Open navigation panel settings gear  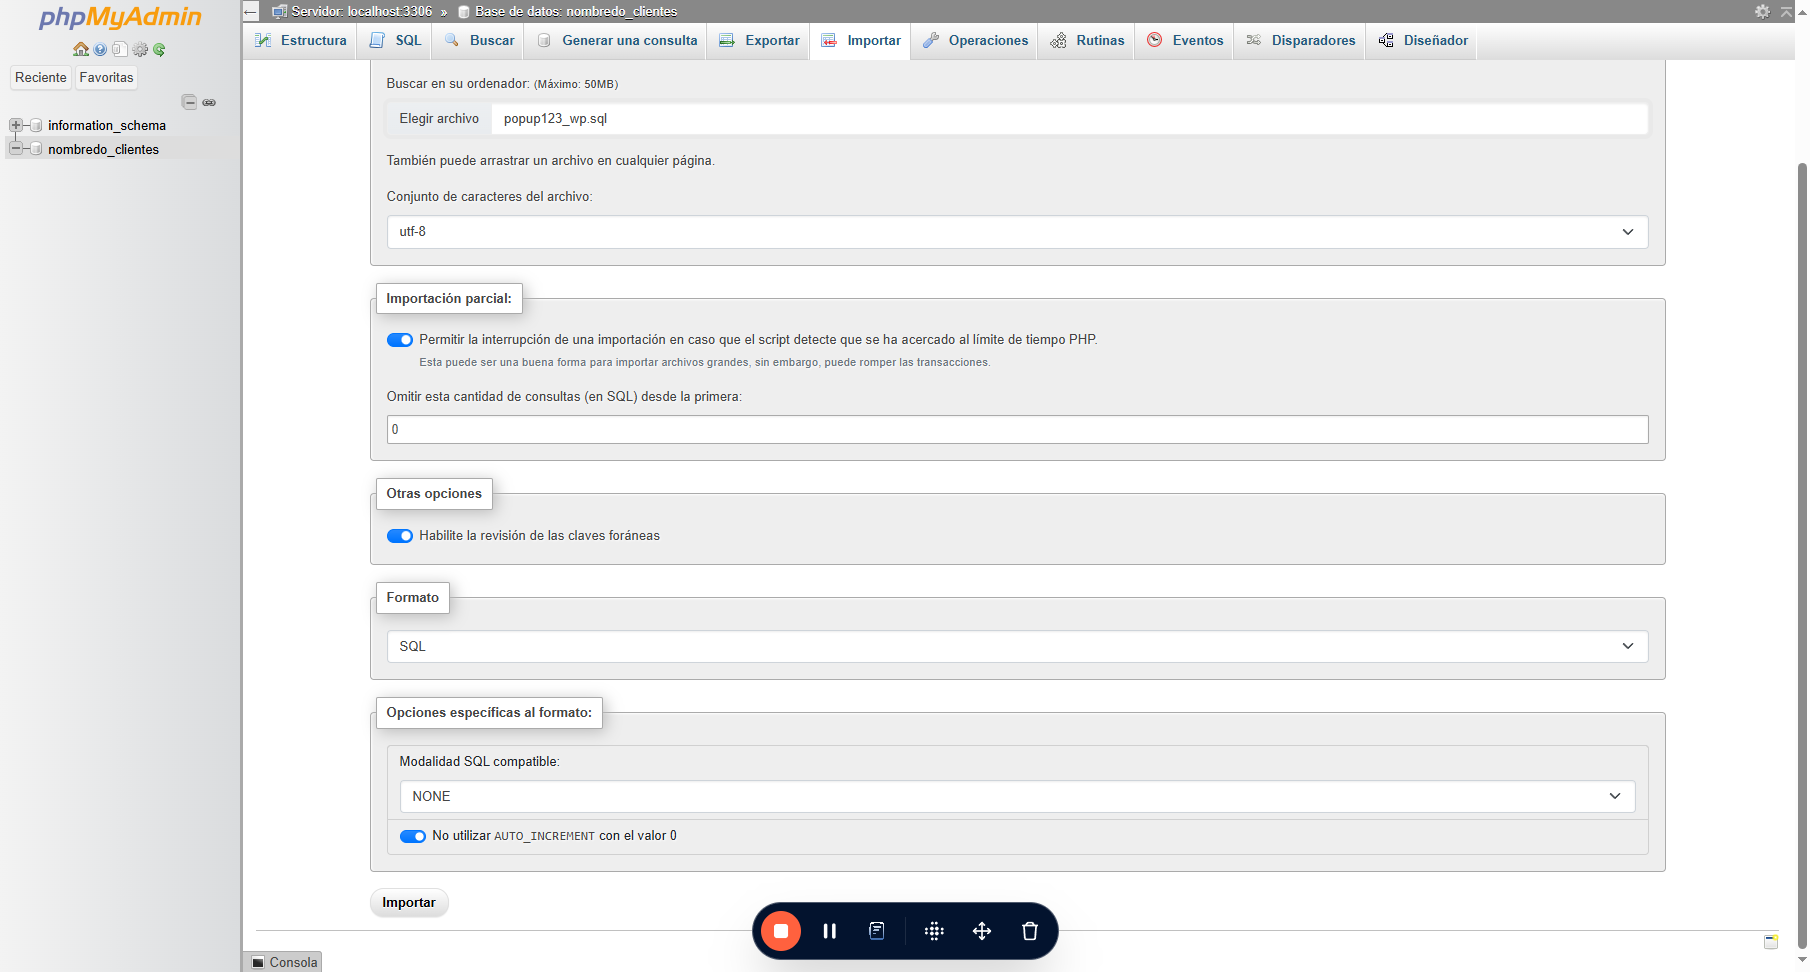pos(140,49)
